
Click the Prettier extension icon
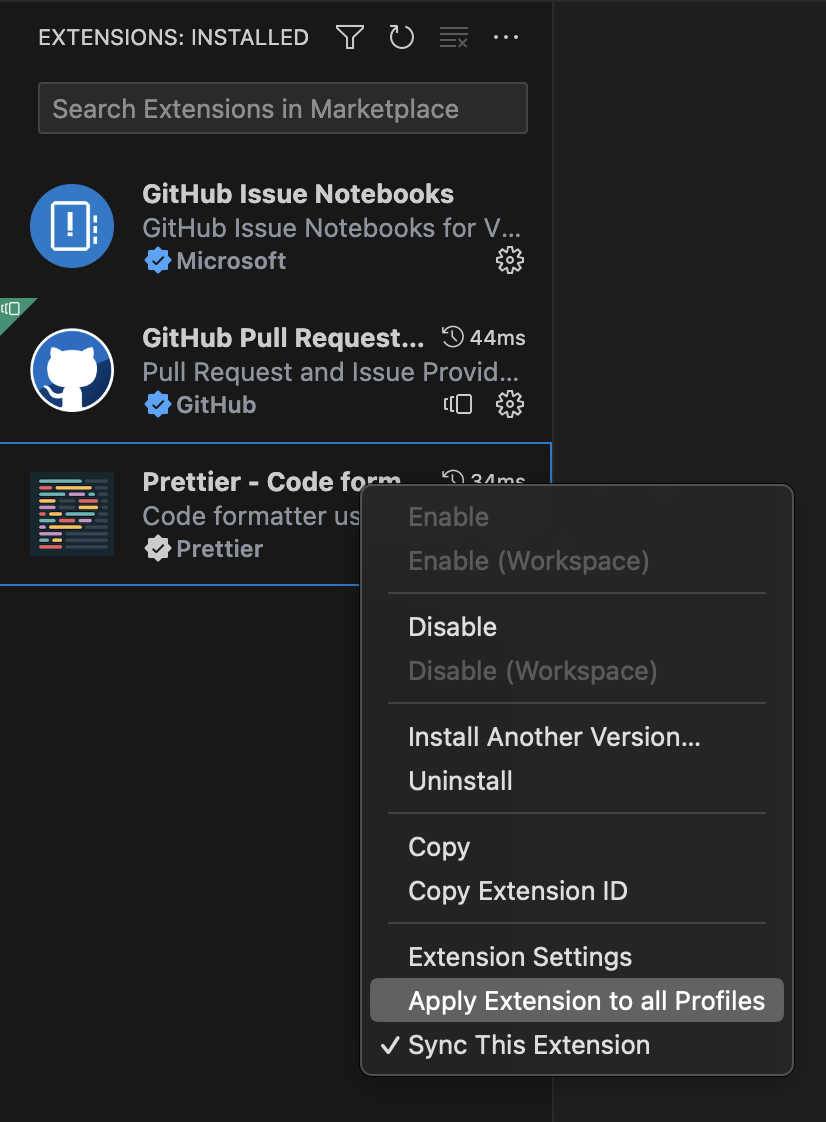click(x=72, y=514)
